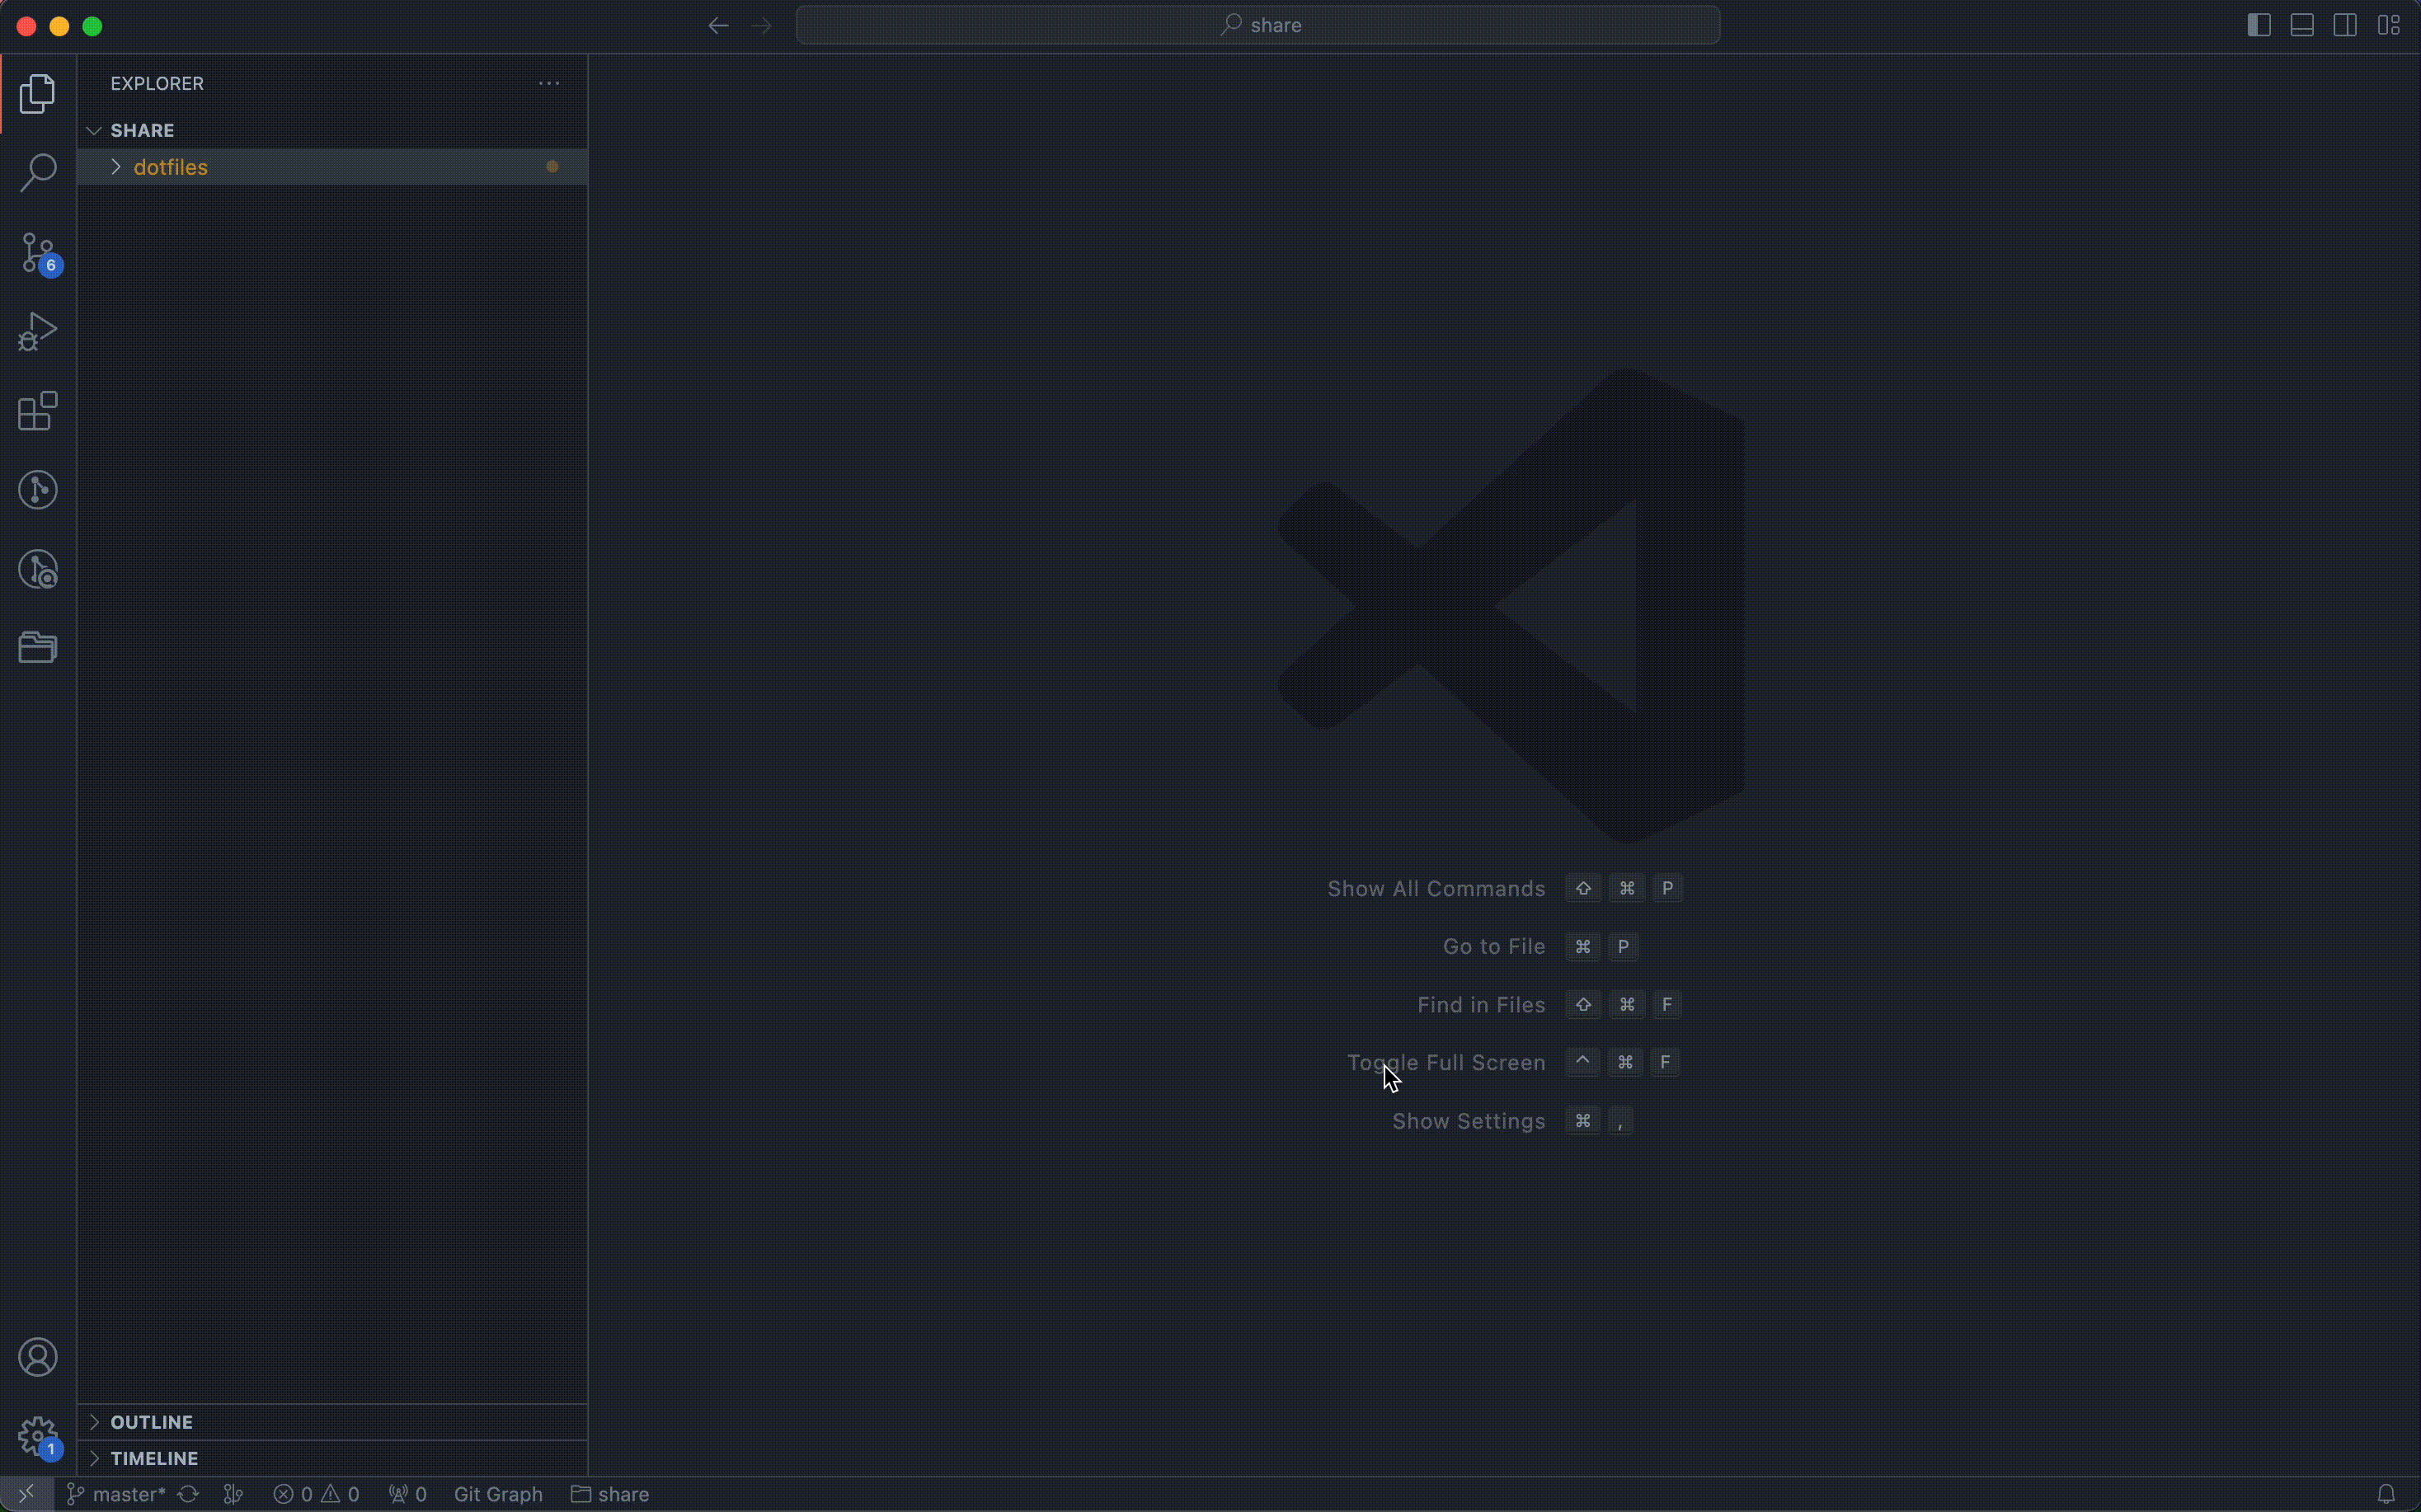Open the notifications bell

coord(2387,1494)
